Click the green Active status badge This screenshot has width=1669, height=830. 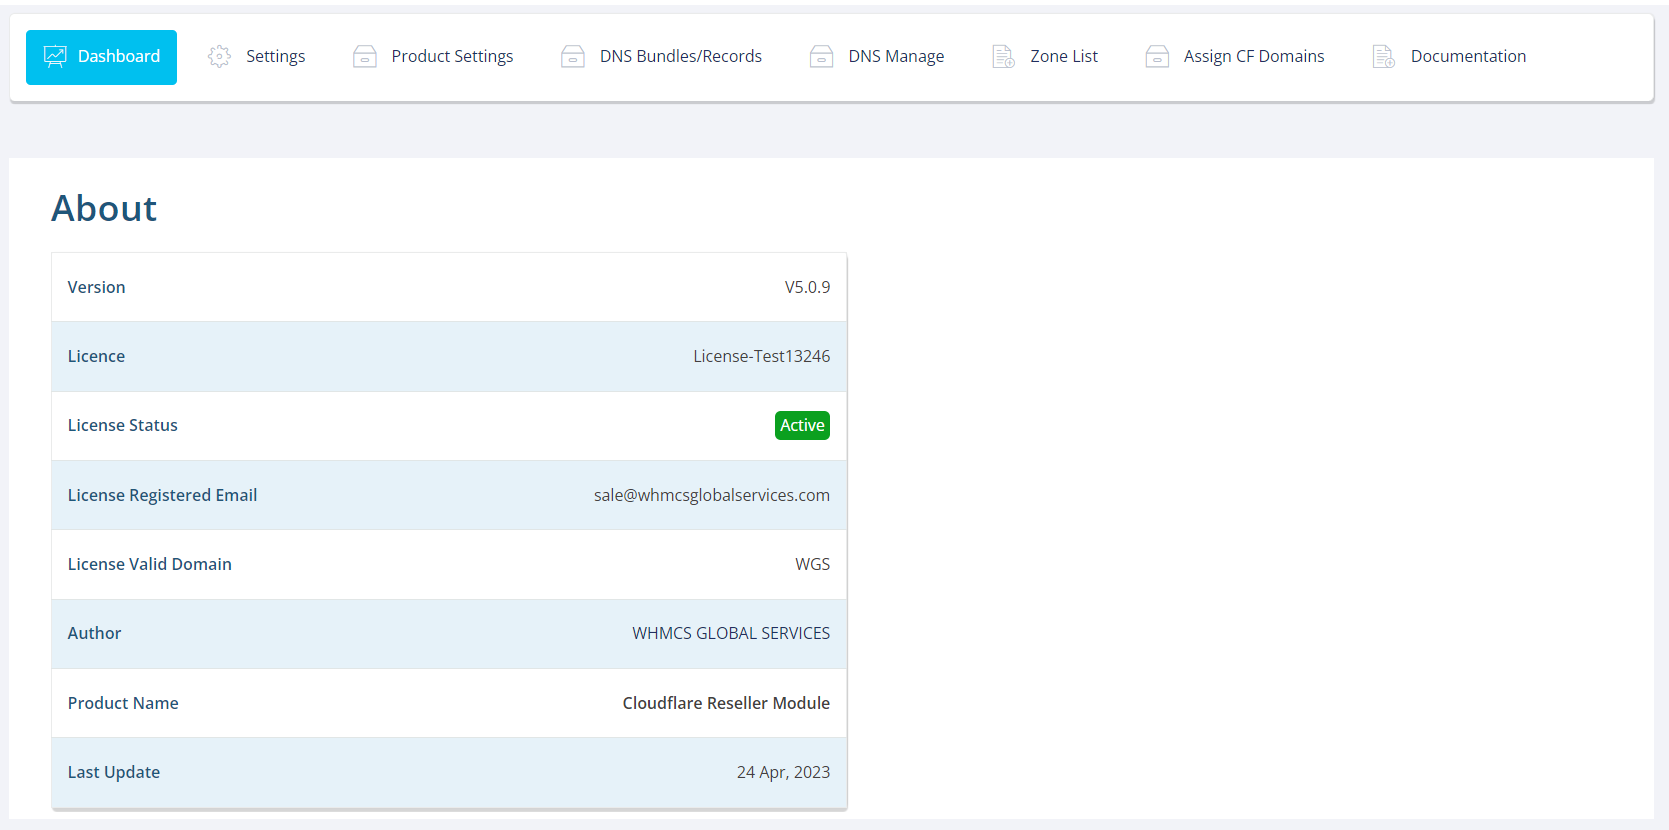[802, 425]
